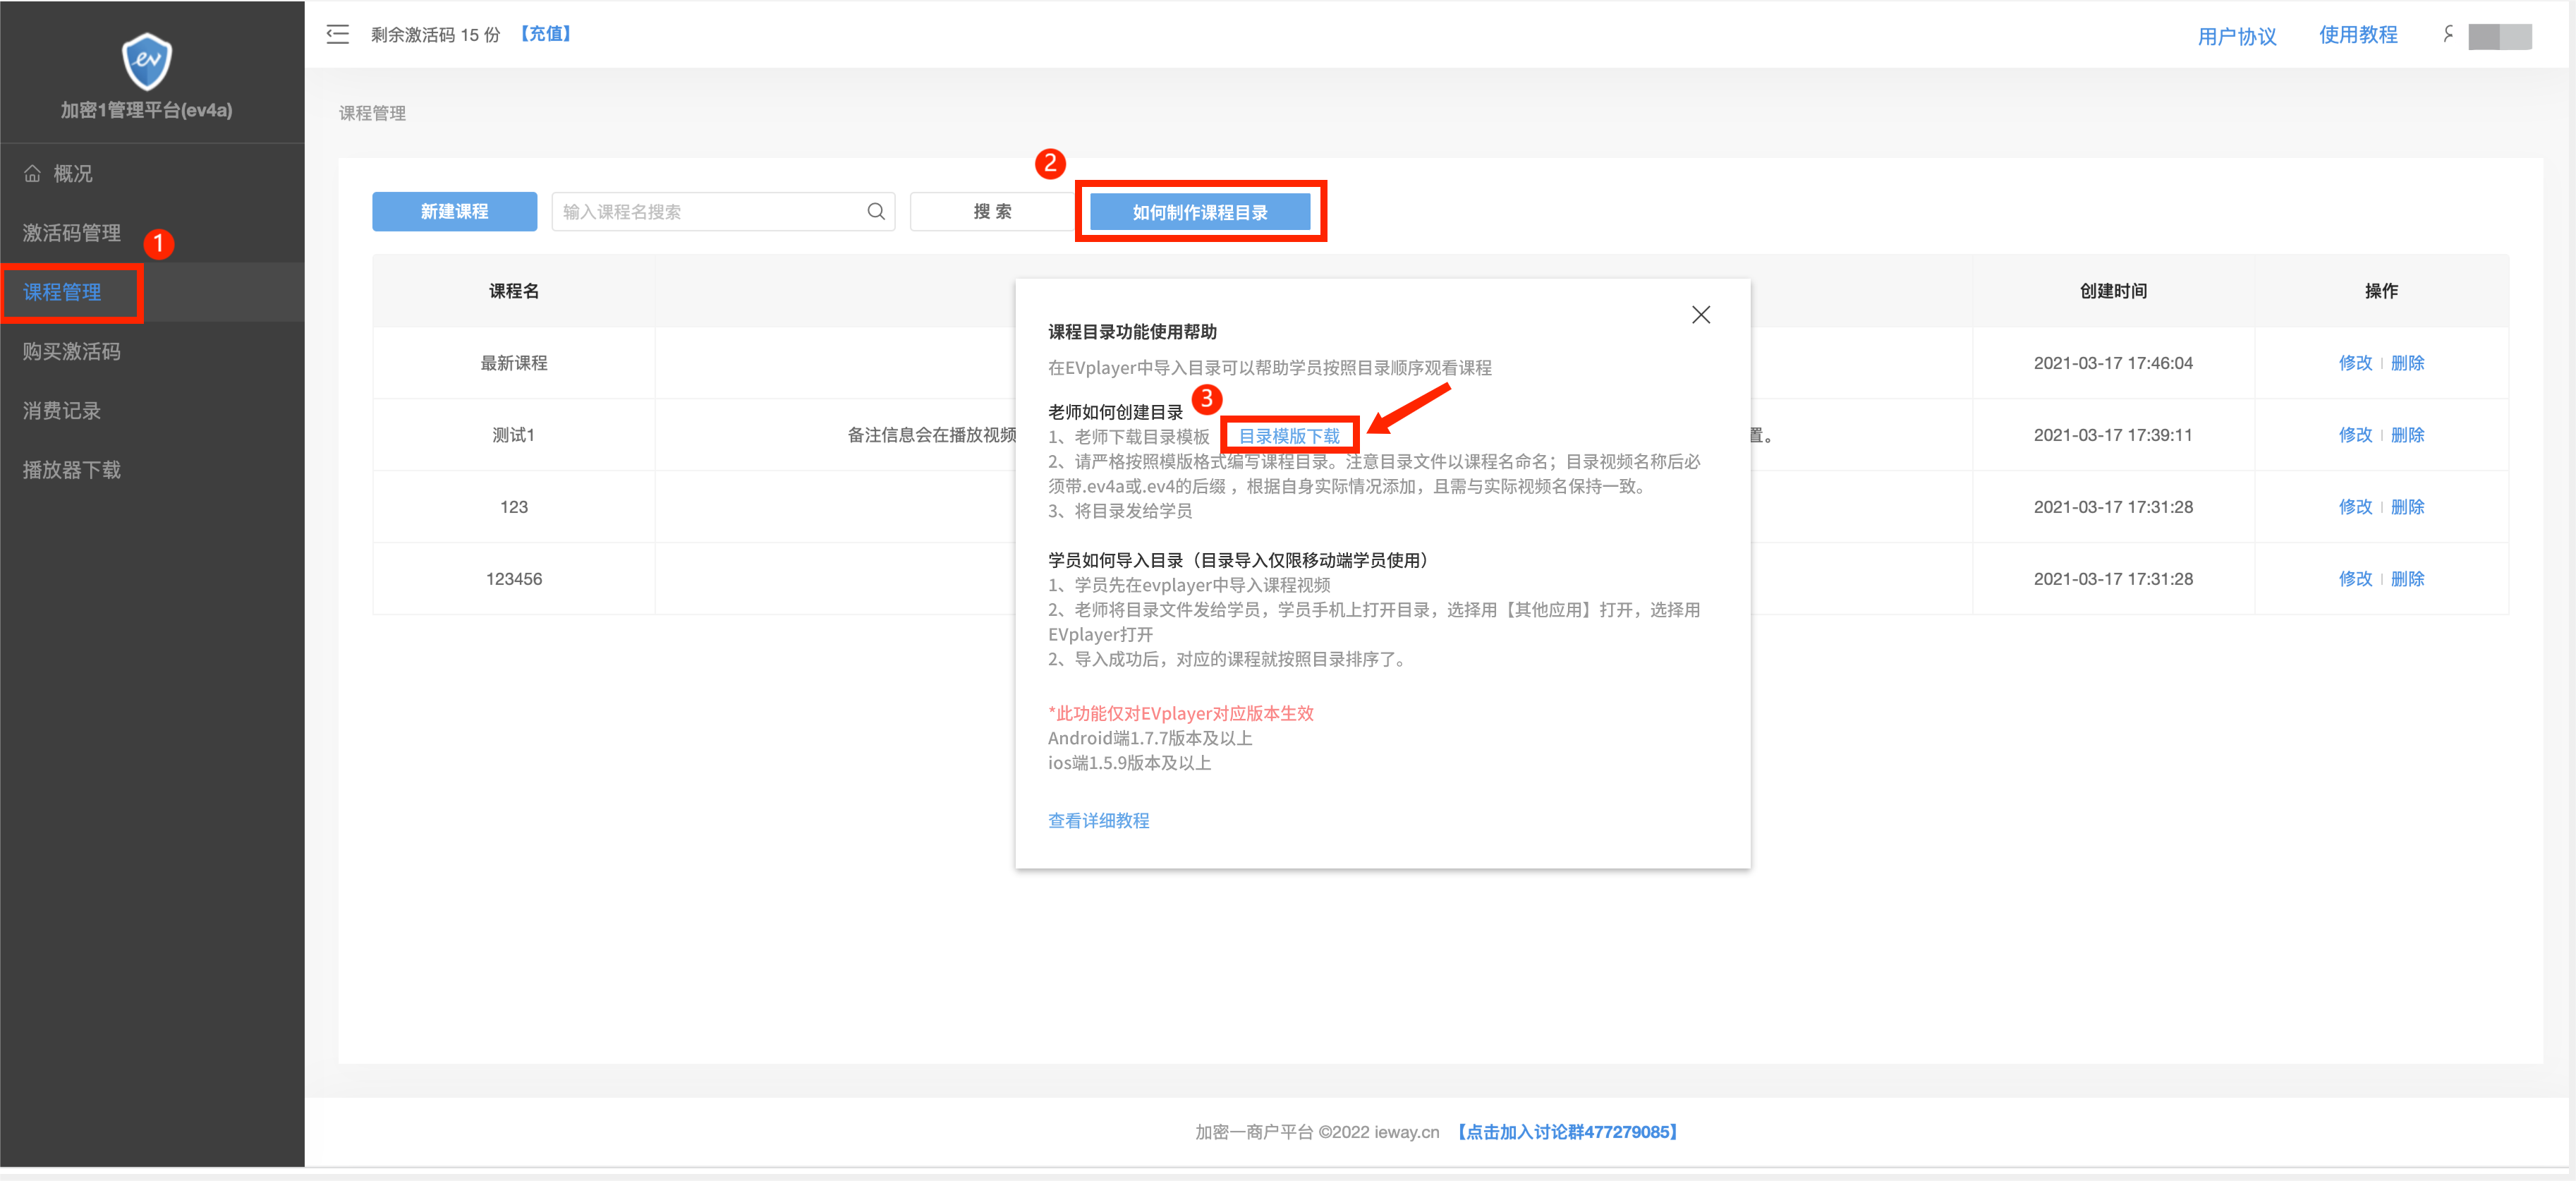
Task: Click the EV shield logo
Action: (146, 62)
